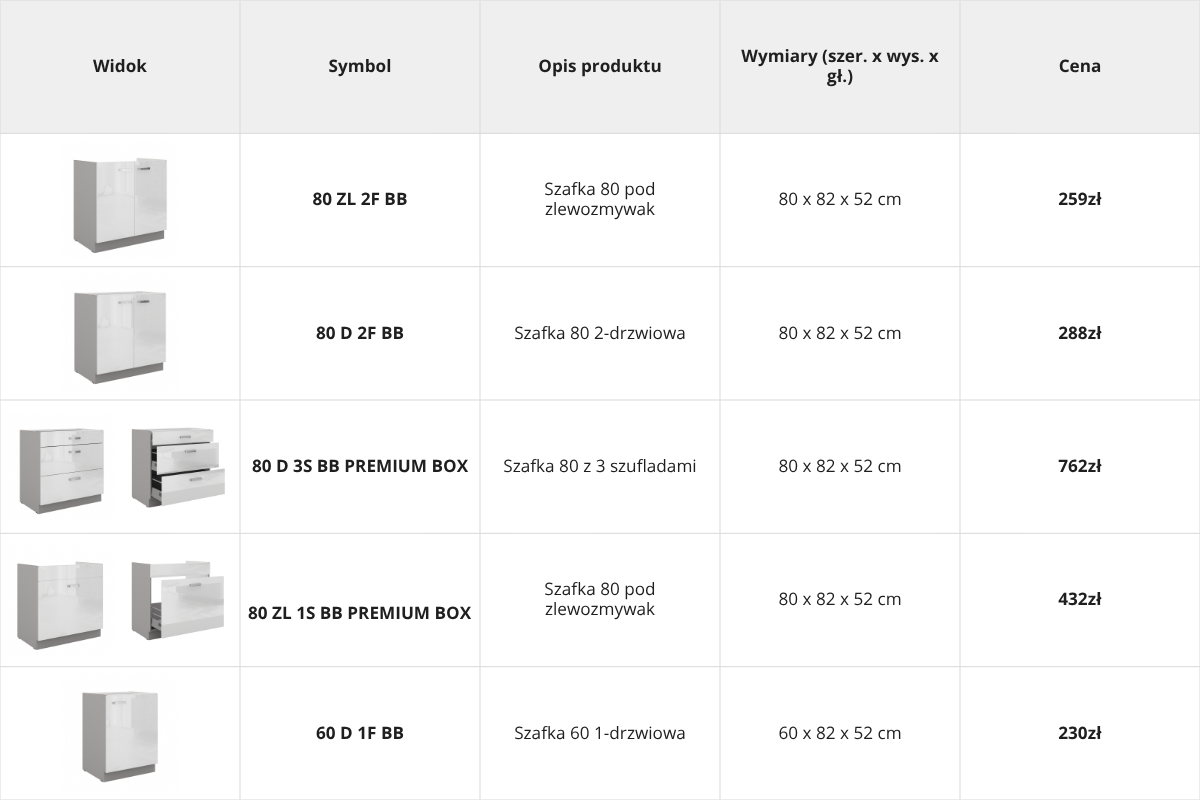Click the 259zł price
The image size is (1200, 800).
click(x=1080, y=199)
